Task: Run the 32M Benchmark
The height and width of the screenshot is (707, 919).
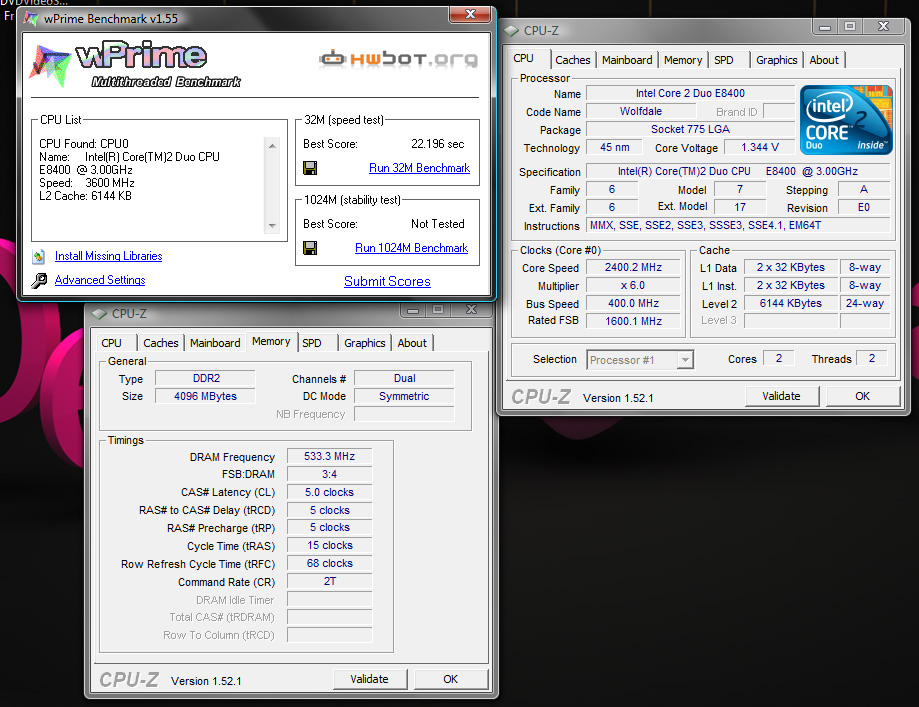Action: (419, 168)
